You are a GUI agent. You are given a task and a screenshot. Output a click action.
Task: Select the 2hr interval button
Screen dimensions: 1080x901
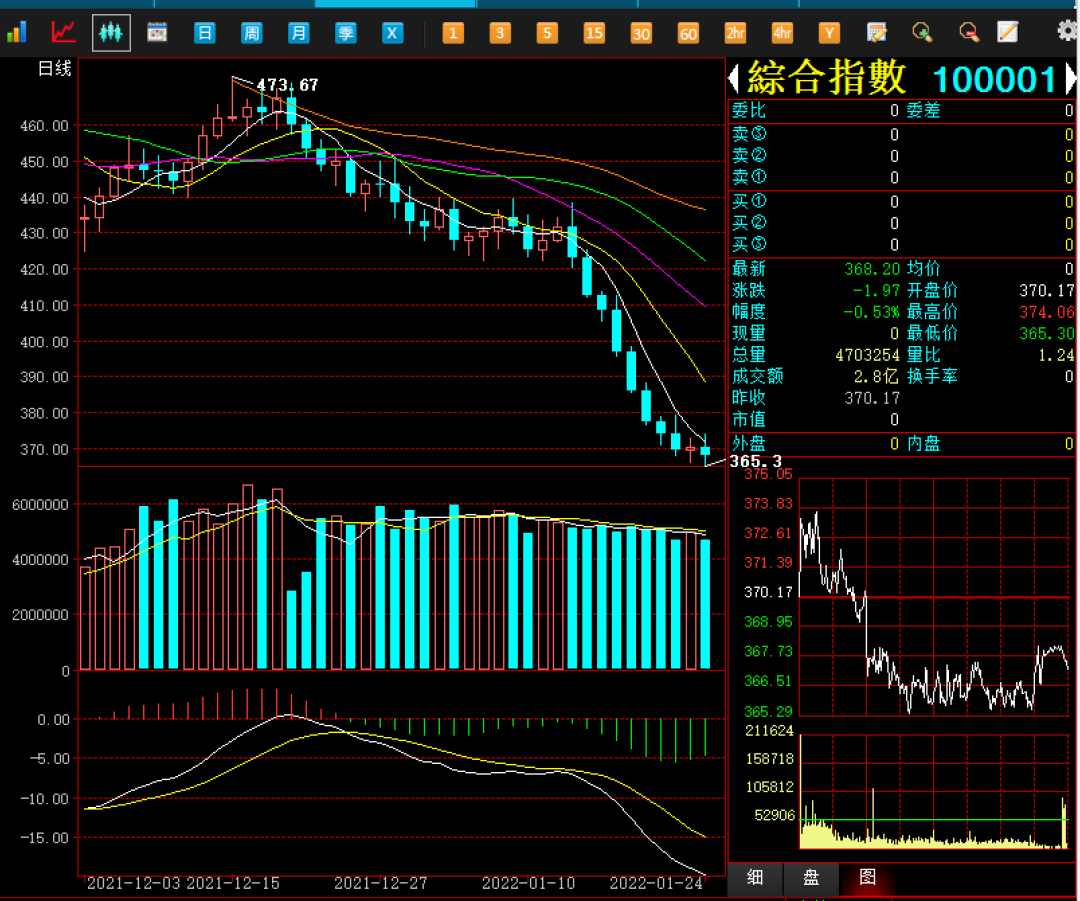pos(735,32)
